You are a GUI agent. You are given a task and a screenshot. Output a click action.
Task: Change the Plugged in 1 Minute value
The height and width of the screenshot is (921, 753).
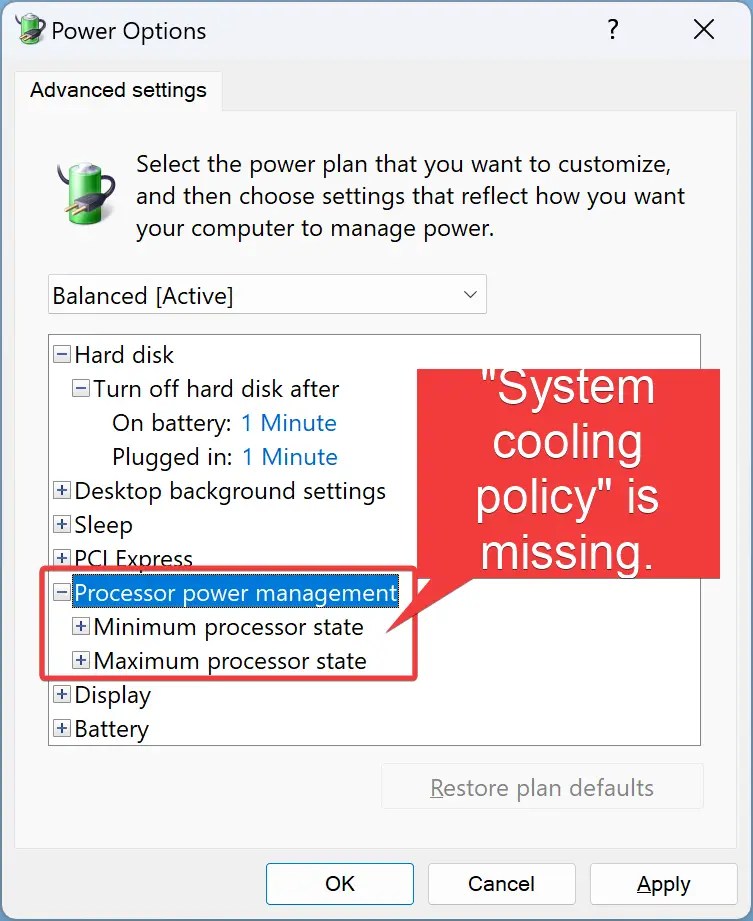tap(289, 457)
